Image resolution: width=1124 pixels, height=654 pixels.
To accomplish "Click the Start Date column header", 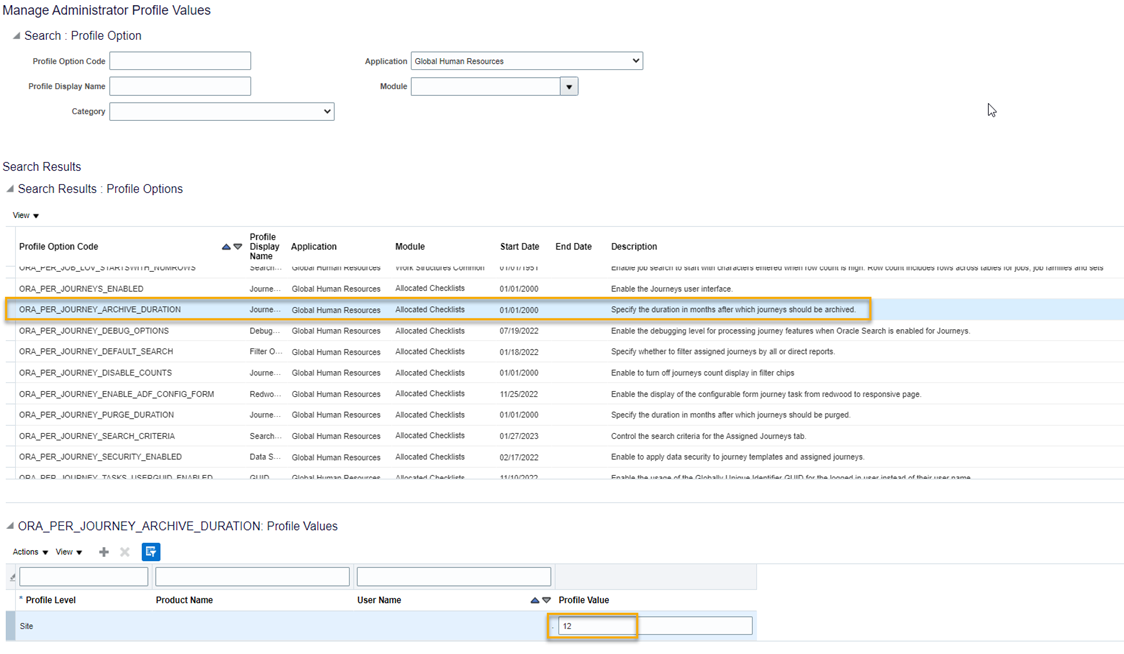I will (520, 247).
